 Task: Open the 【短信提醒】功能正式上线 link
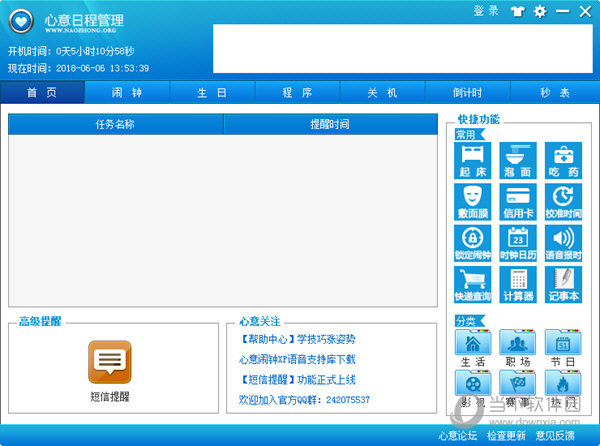coord(297,379)
